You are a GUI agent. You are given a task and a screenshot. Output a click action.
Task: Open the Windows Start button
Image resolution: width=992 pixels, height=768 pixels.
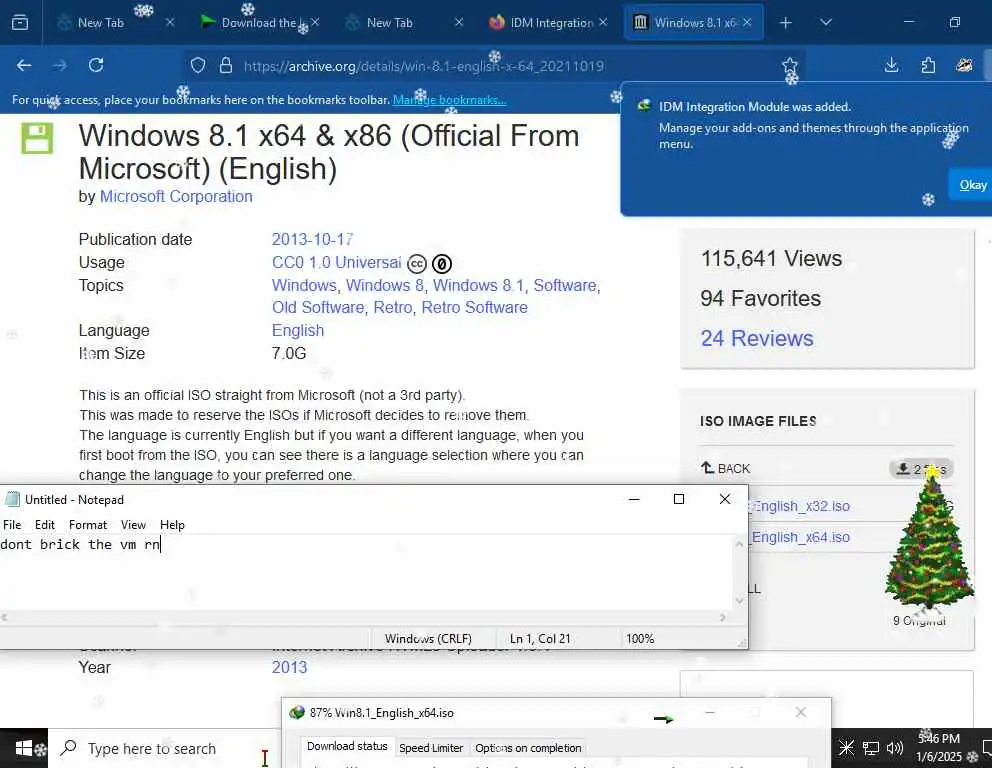coord(23,748)
